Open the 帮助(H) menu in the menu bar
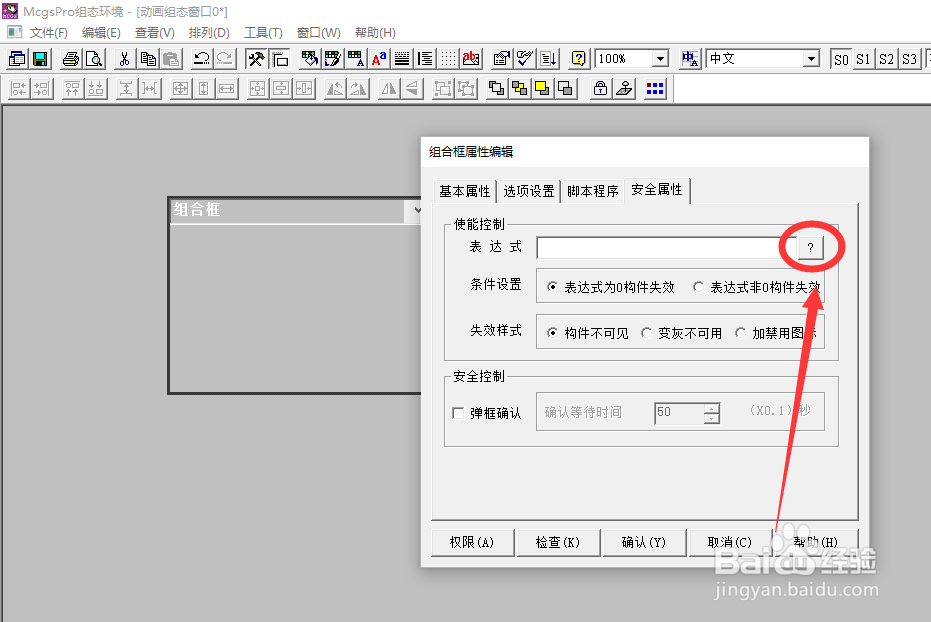This screenshot has width=931, height=622. [x=375, y=33]
